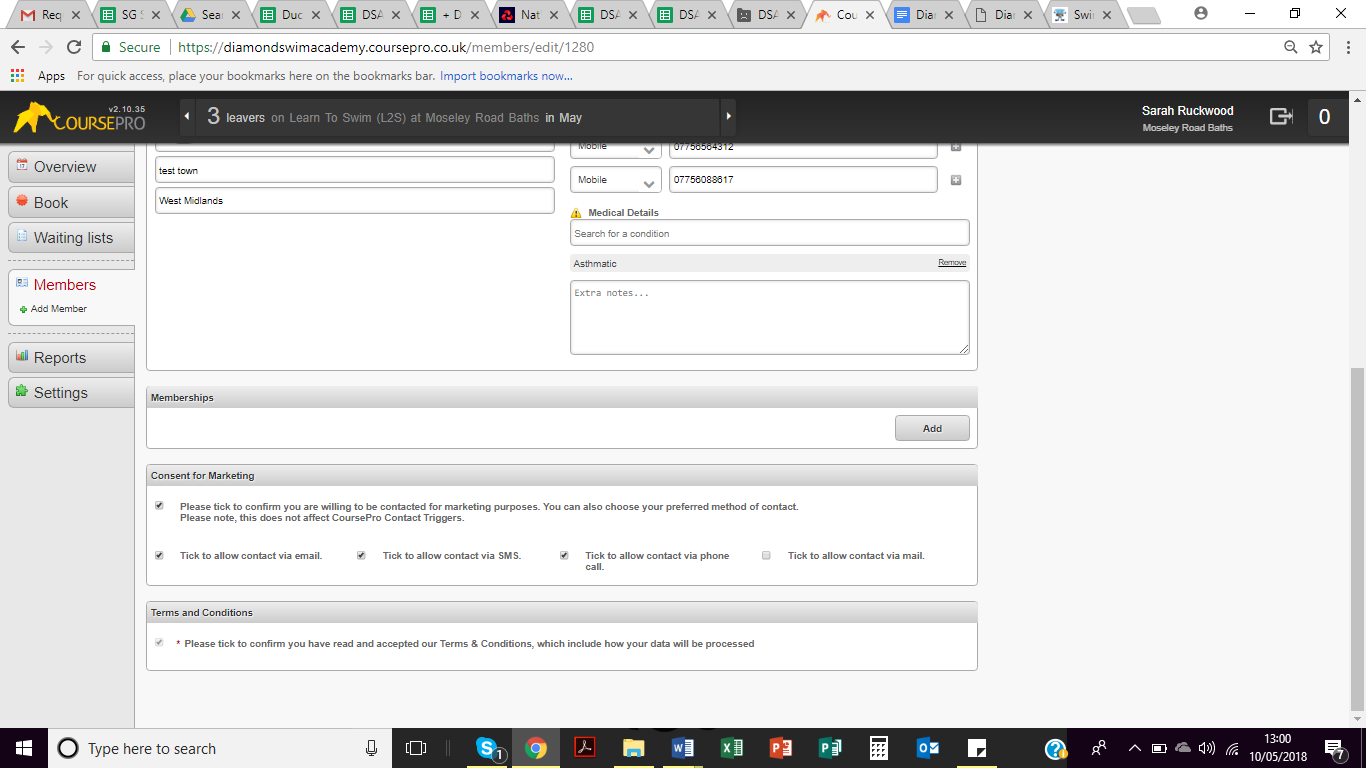Click plus icon beside number 07756564312
The width and height of the screenshot is (1366, 768).
[955, 147]
